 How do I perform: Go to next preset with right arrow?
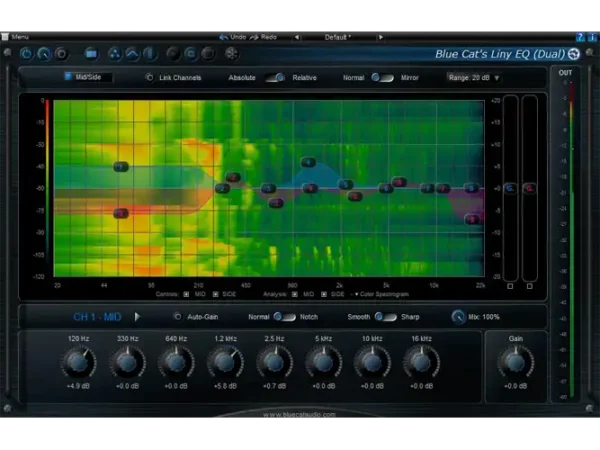pyautogui.click(x=381, y=37)
